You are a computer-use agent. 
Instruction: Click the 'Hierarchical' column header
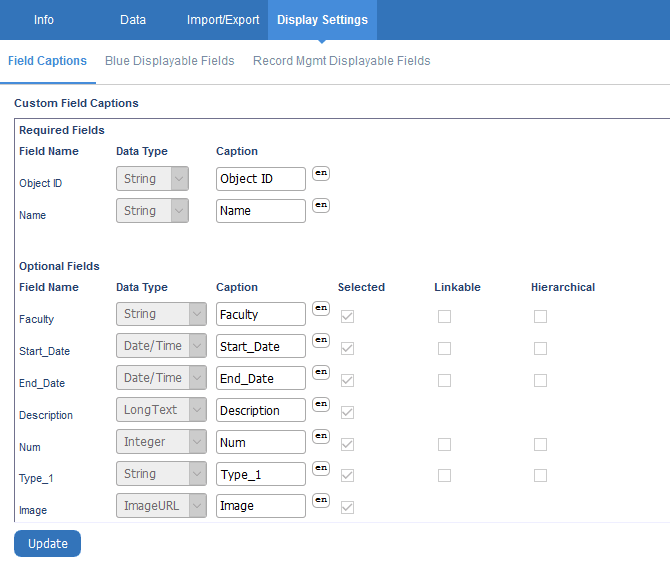[563, 287]
